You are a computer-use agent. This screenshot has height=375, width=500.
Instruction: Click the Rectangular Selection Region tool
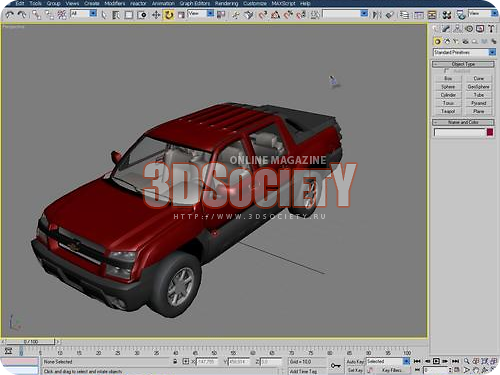point(129,15)
